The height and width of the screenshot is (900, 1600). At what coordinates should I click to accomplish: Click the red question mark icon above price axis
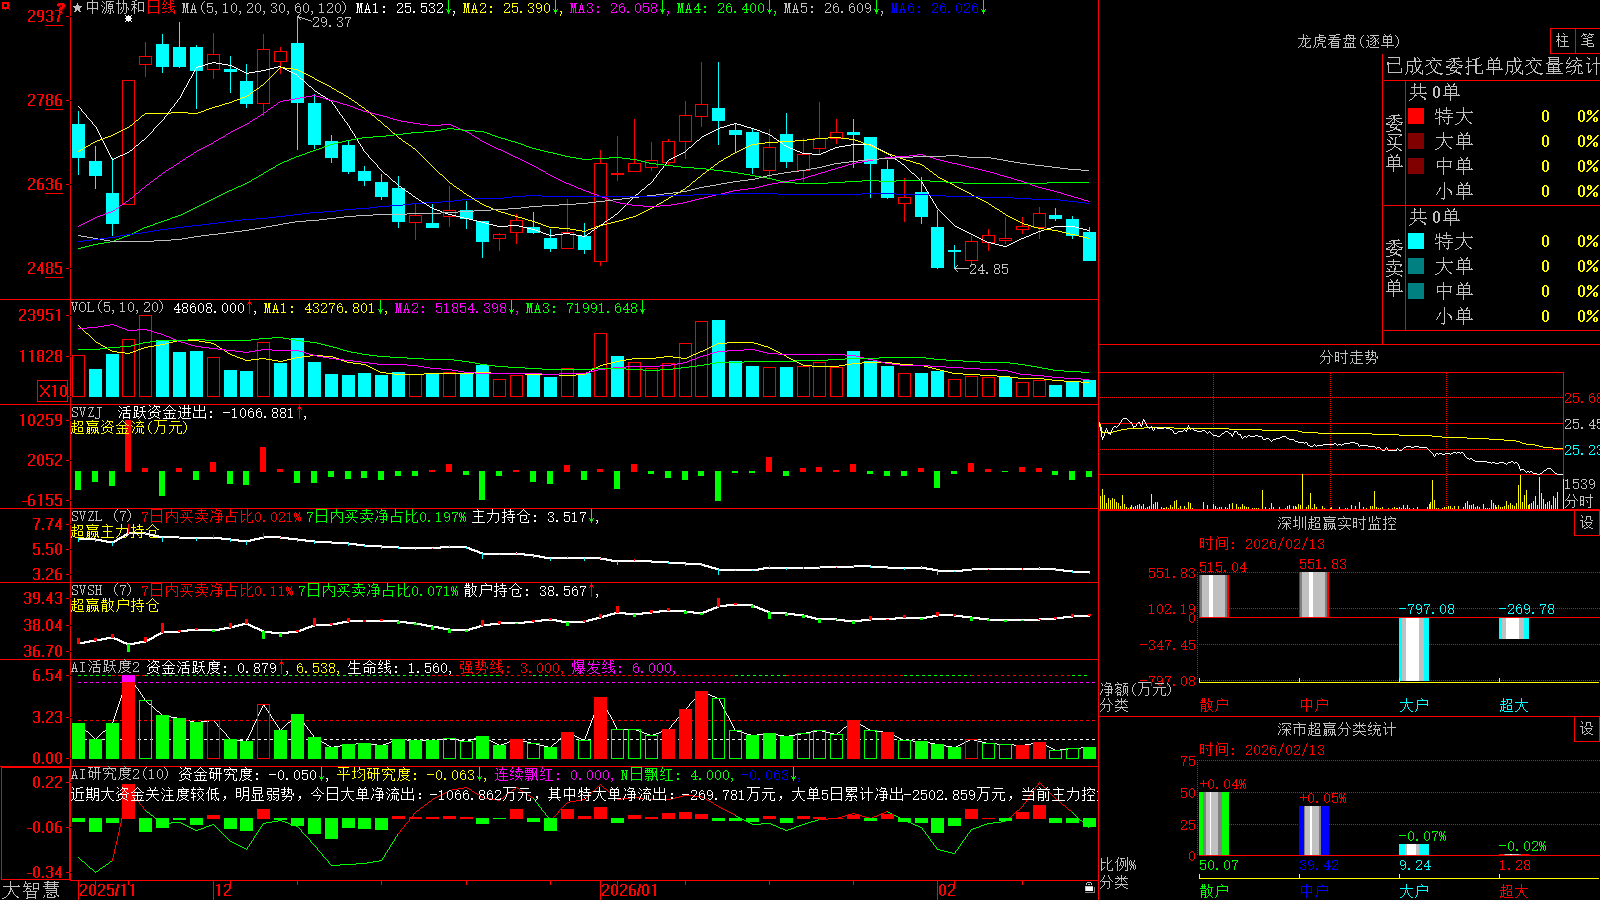[x=62, y=8]
